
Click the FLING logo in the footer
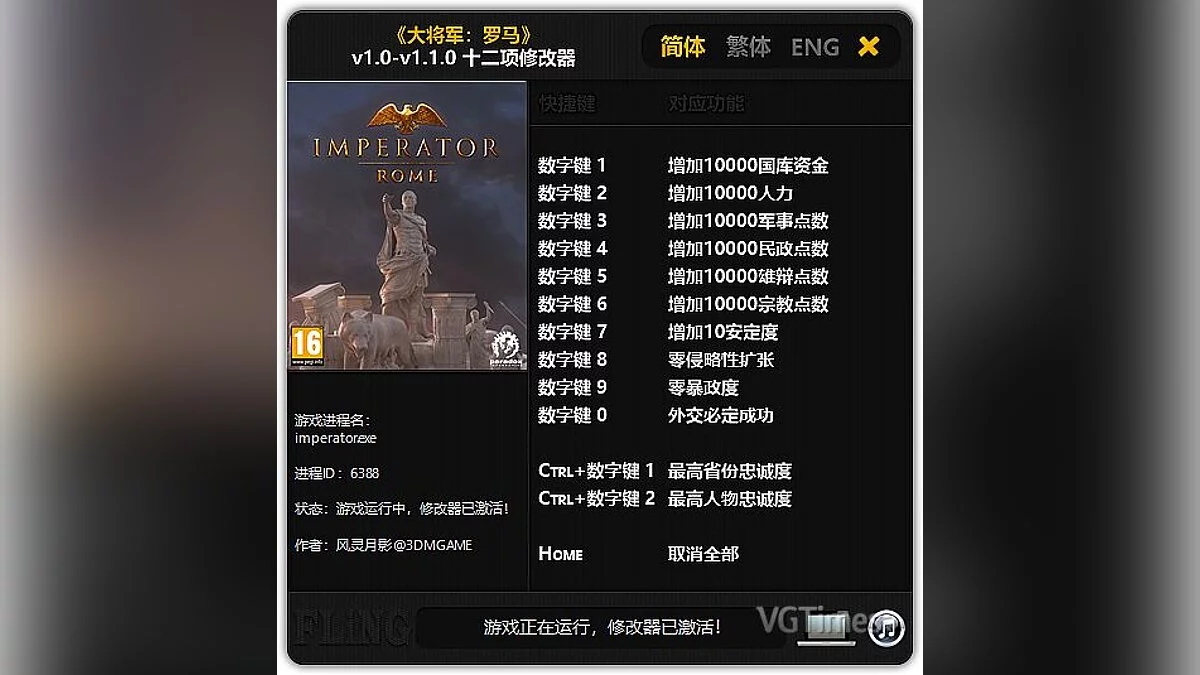click(352, 628)
